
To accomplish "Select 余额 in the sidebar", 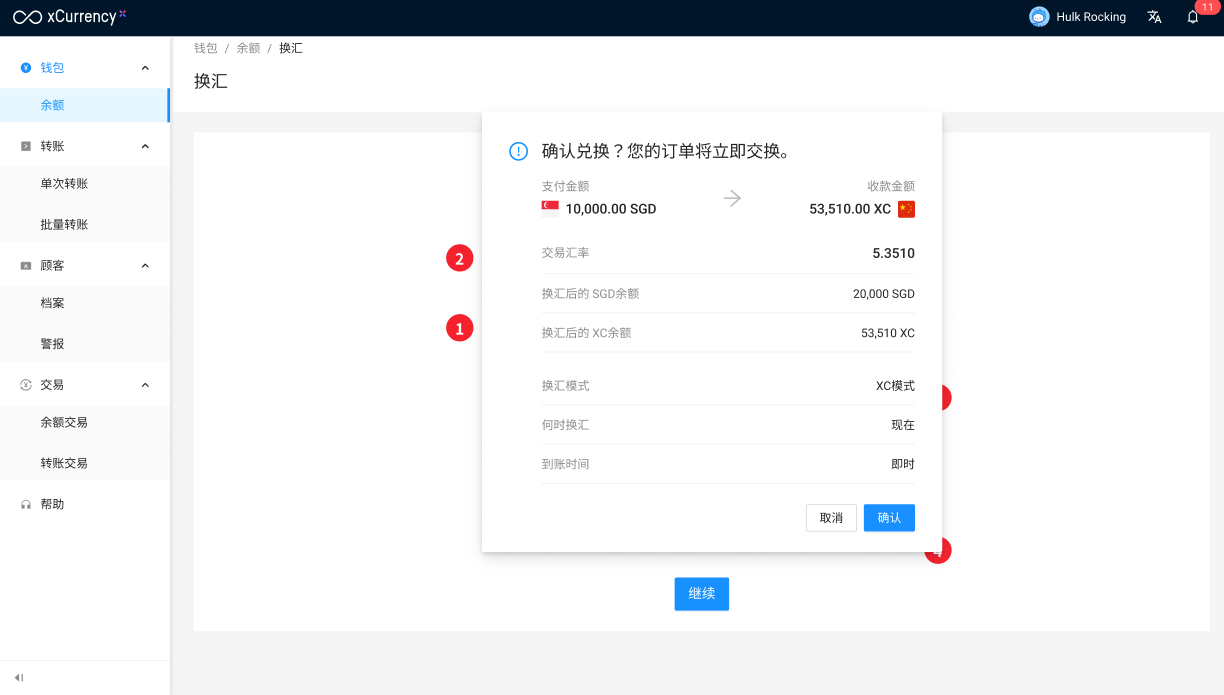I will pyautogui.click(x=84, y=105).
